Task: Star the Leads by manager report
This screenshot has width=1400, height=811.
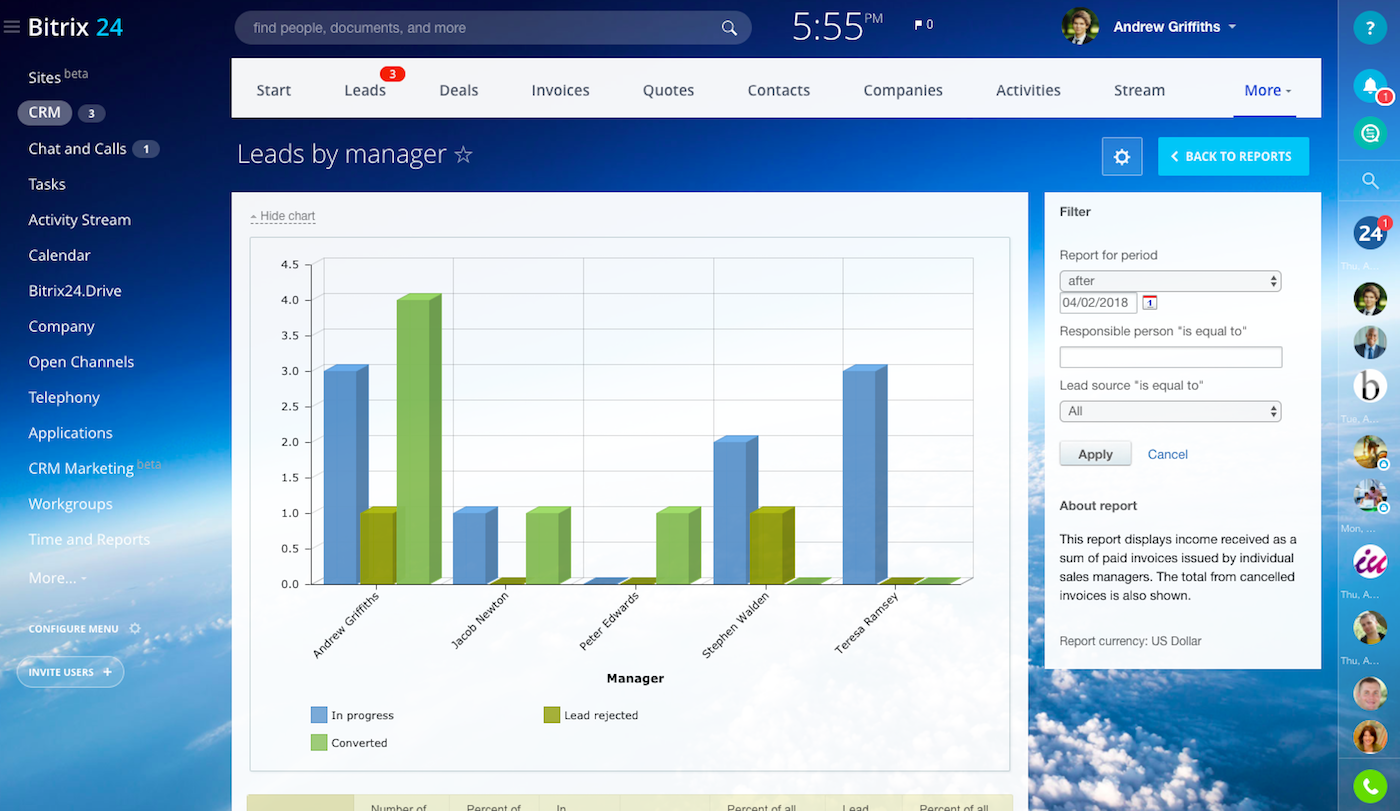Action: click(463, 155)
